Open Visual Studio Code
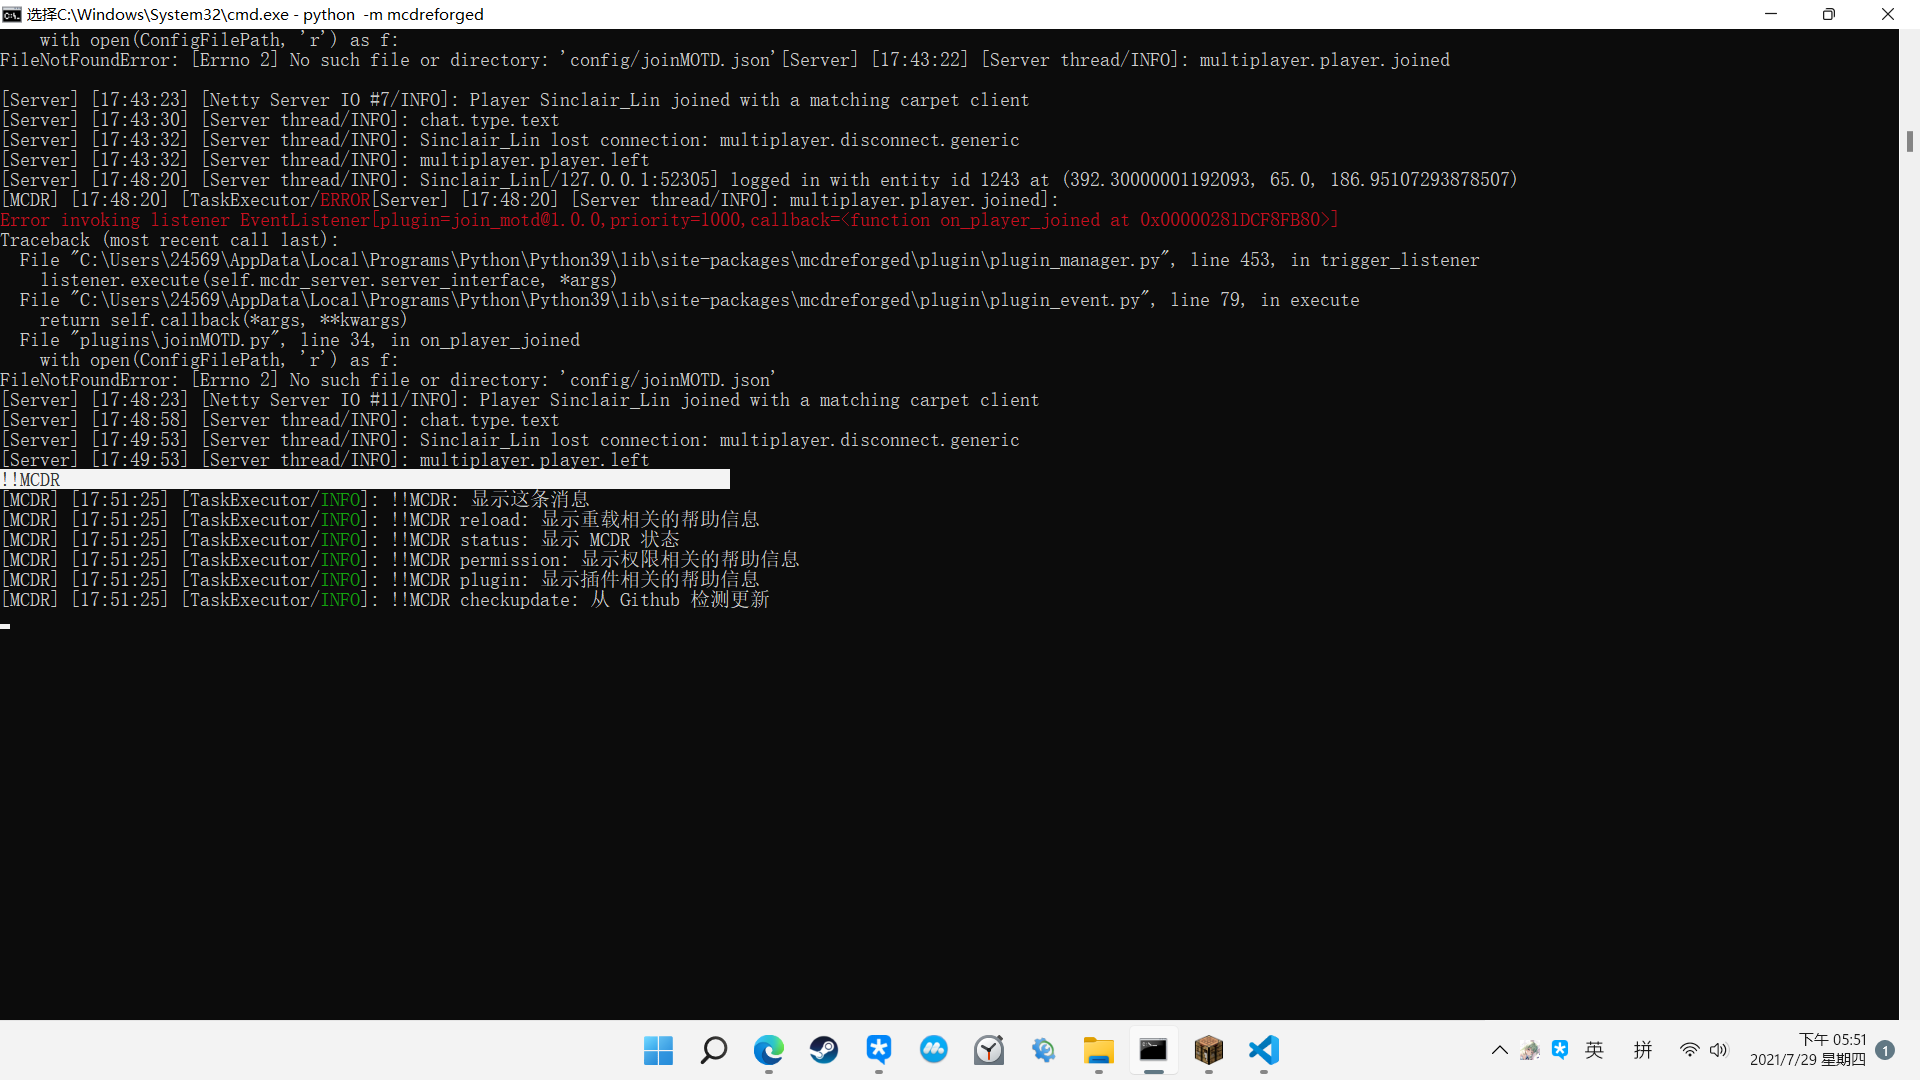Screen dimensions: 1920x1080 (x=1263, y=1051)
